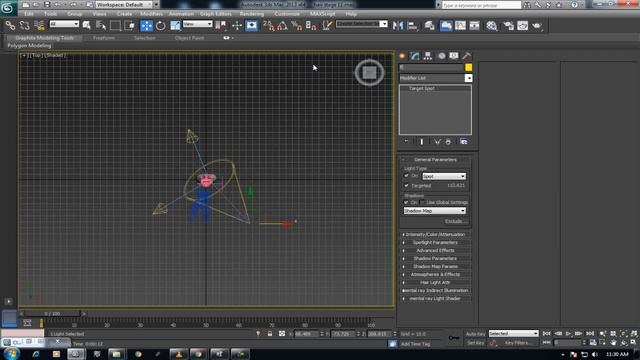Screen dimensions: 640x360
Task: Open the Customize menu
Action: click(x=287, y=14)
